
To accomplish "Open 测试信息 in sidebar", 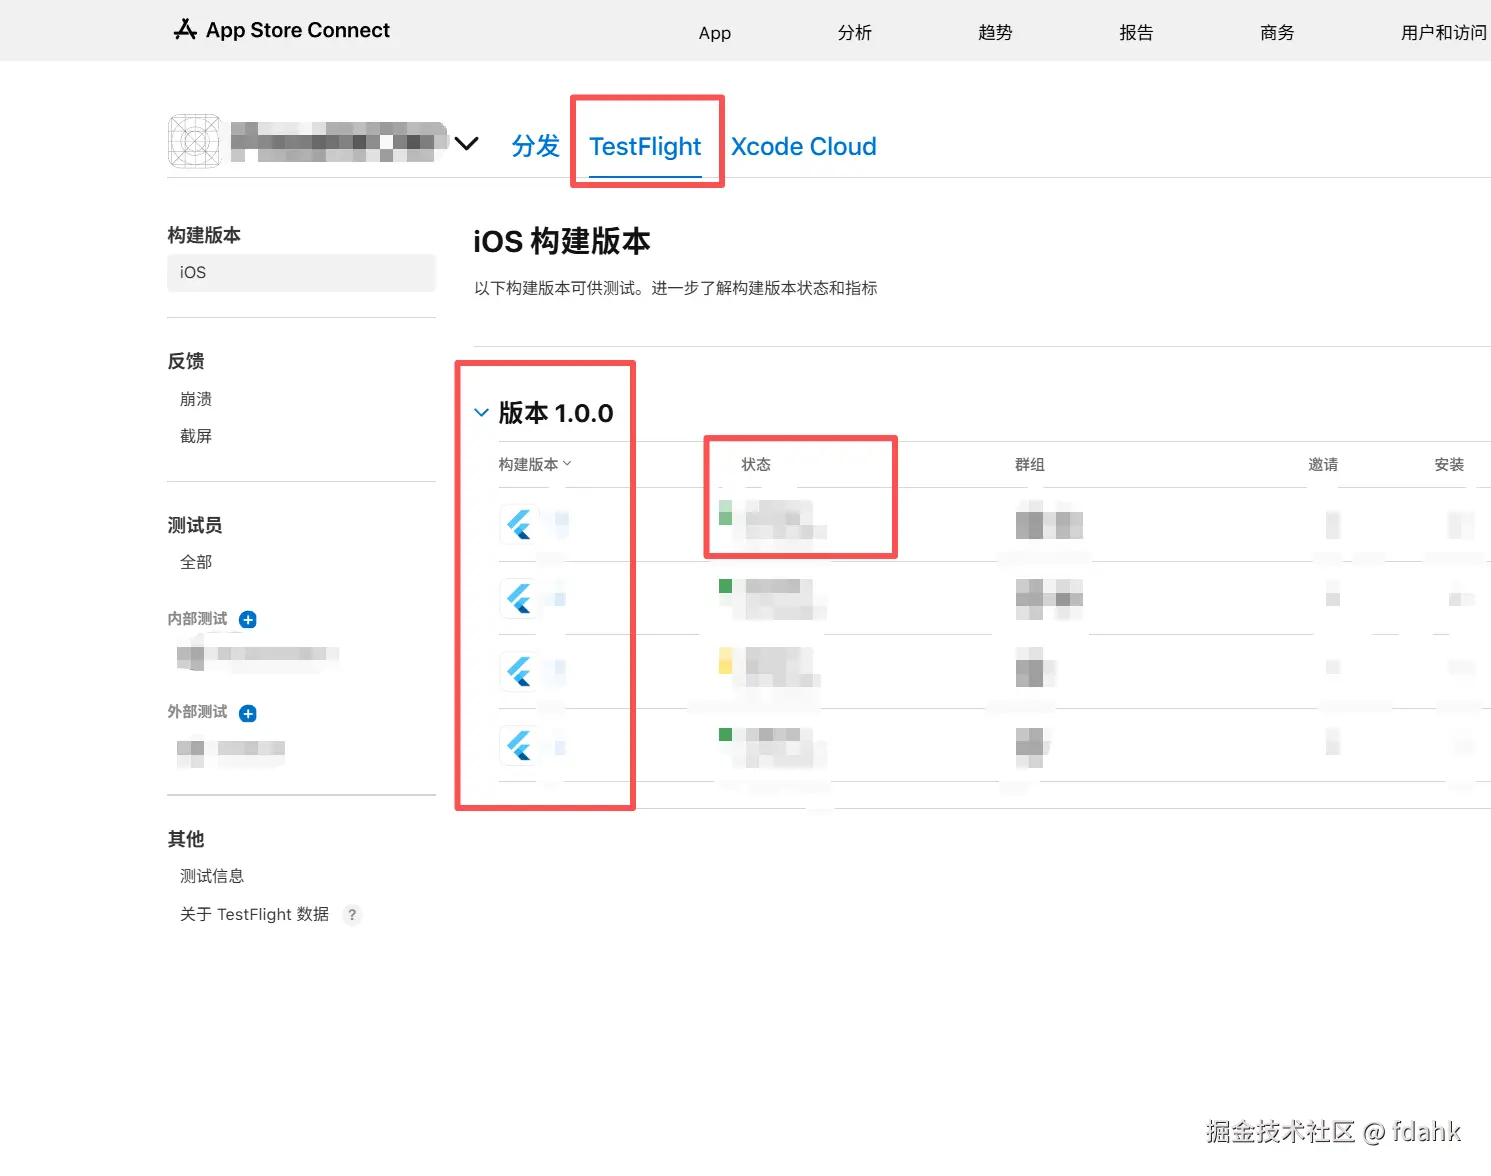I will (x=212, y=876).
